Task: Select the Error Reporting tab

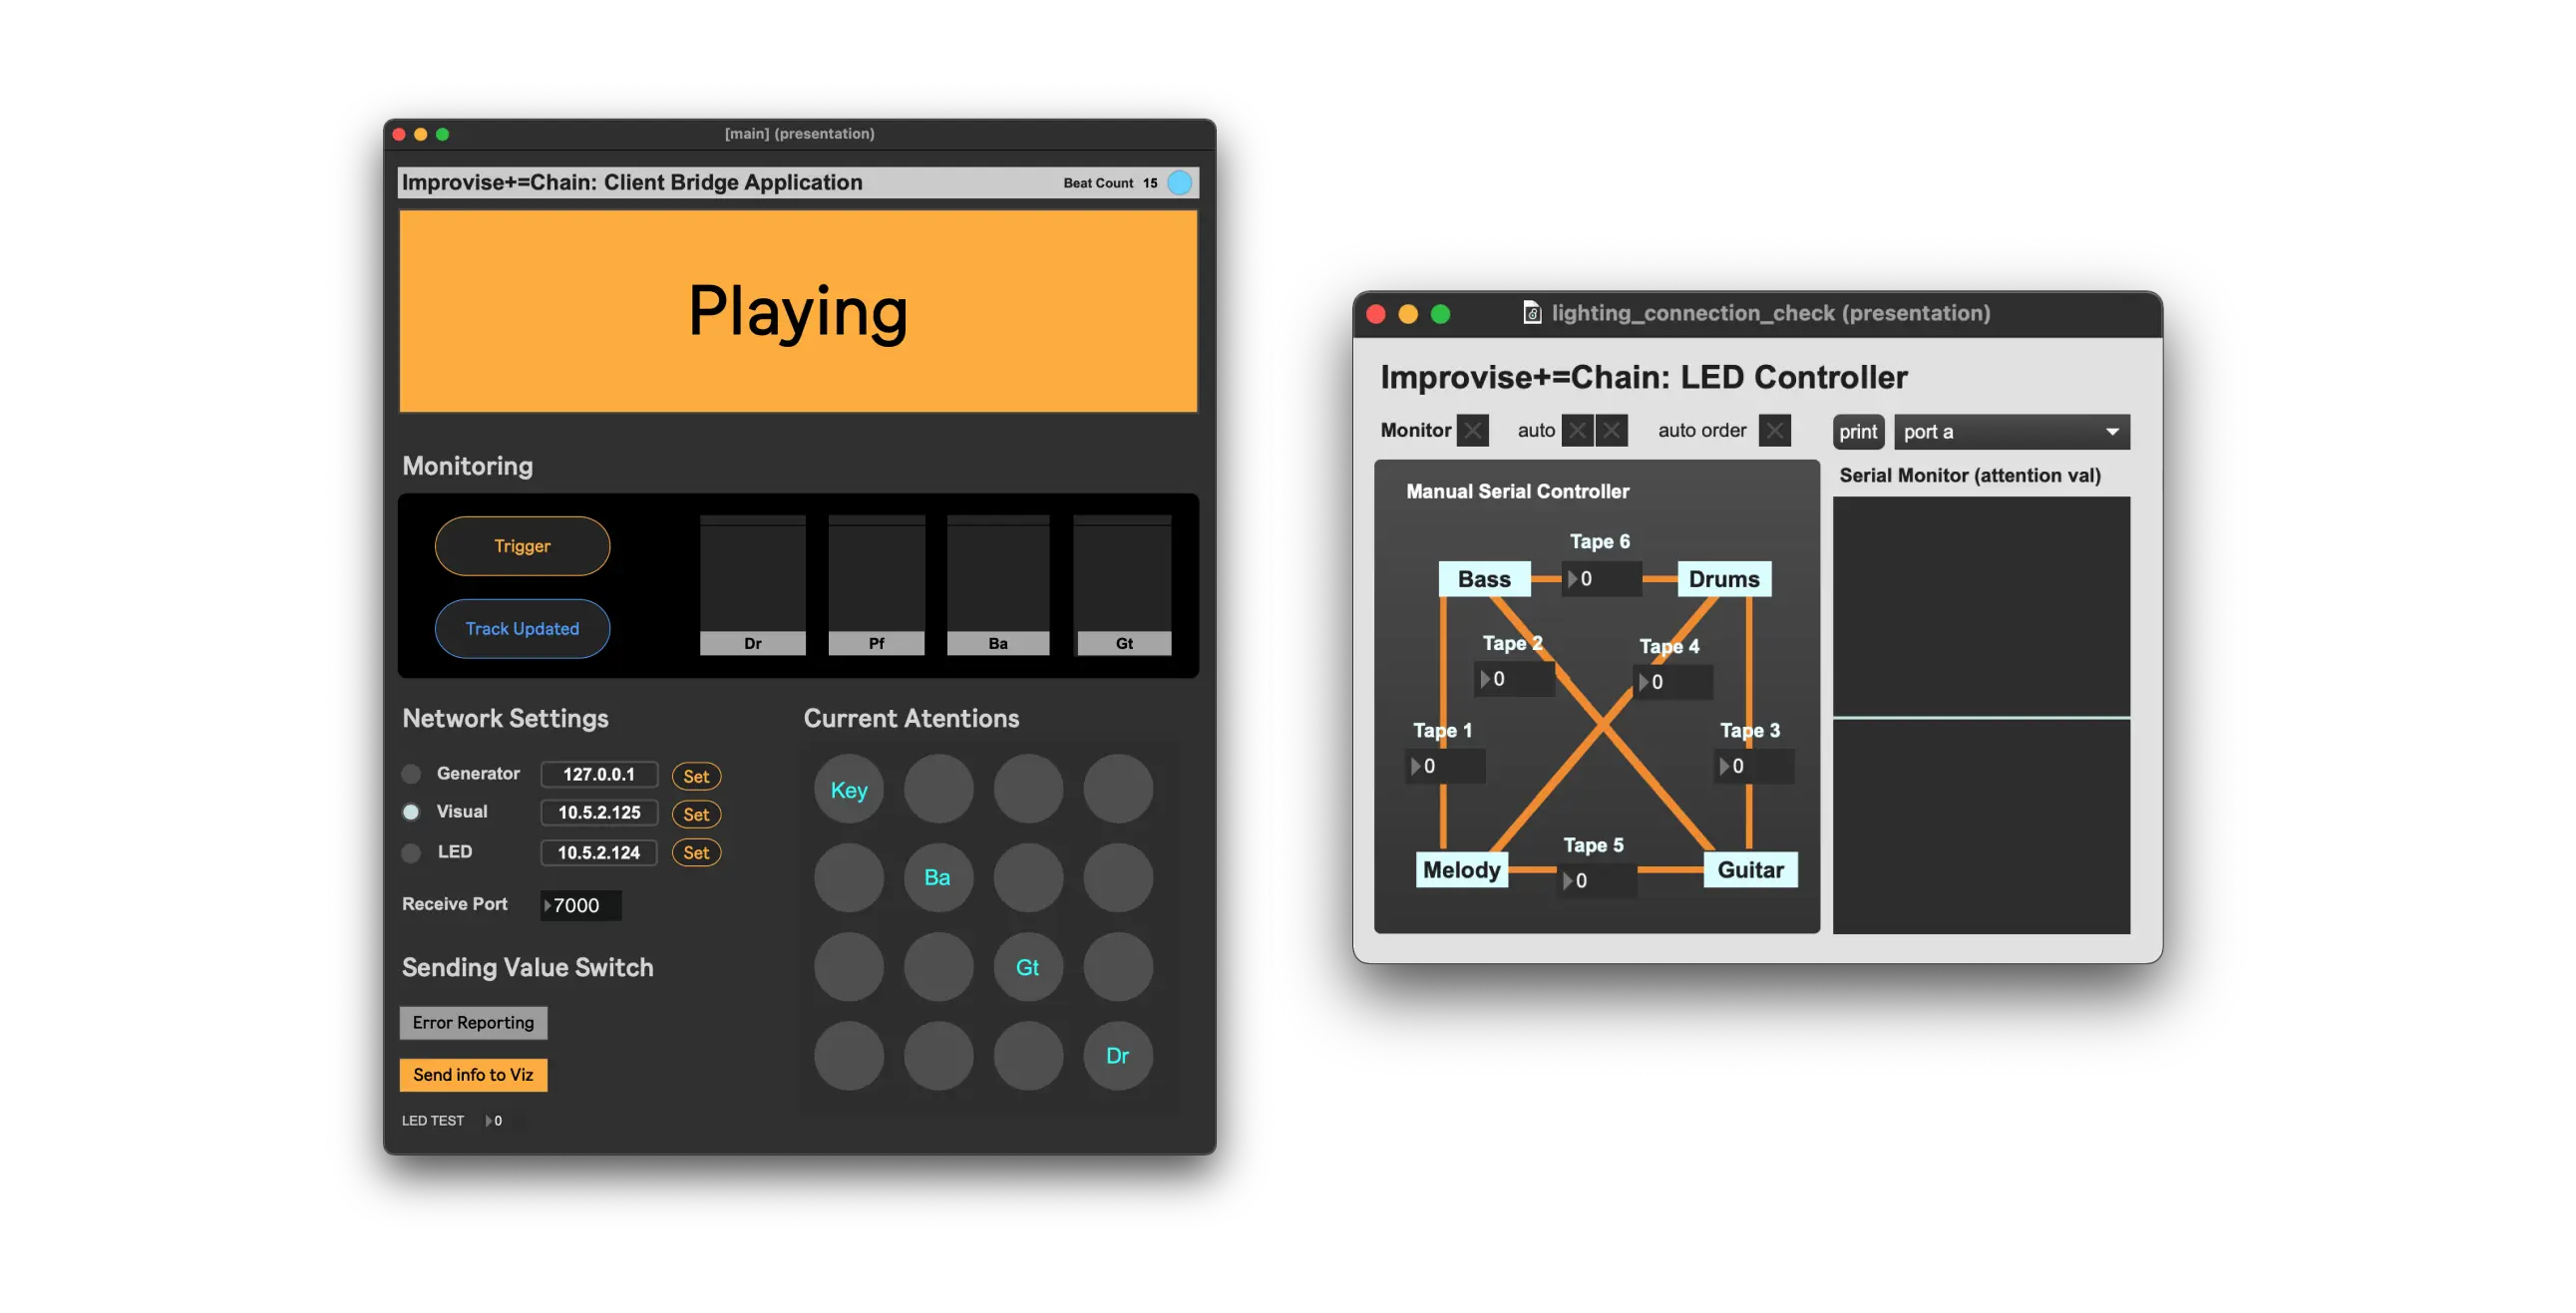Action: (x=473, y=1022)
